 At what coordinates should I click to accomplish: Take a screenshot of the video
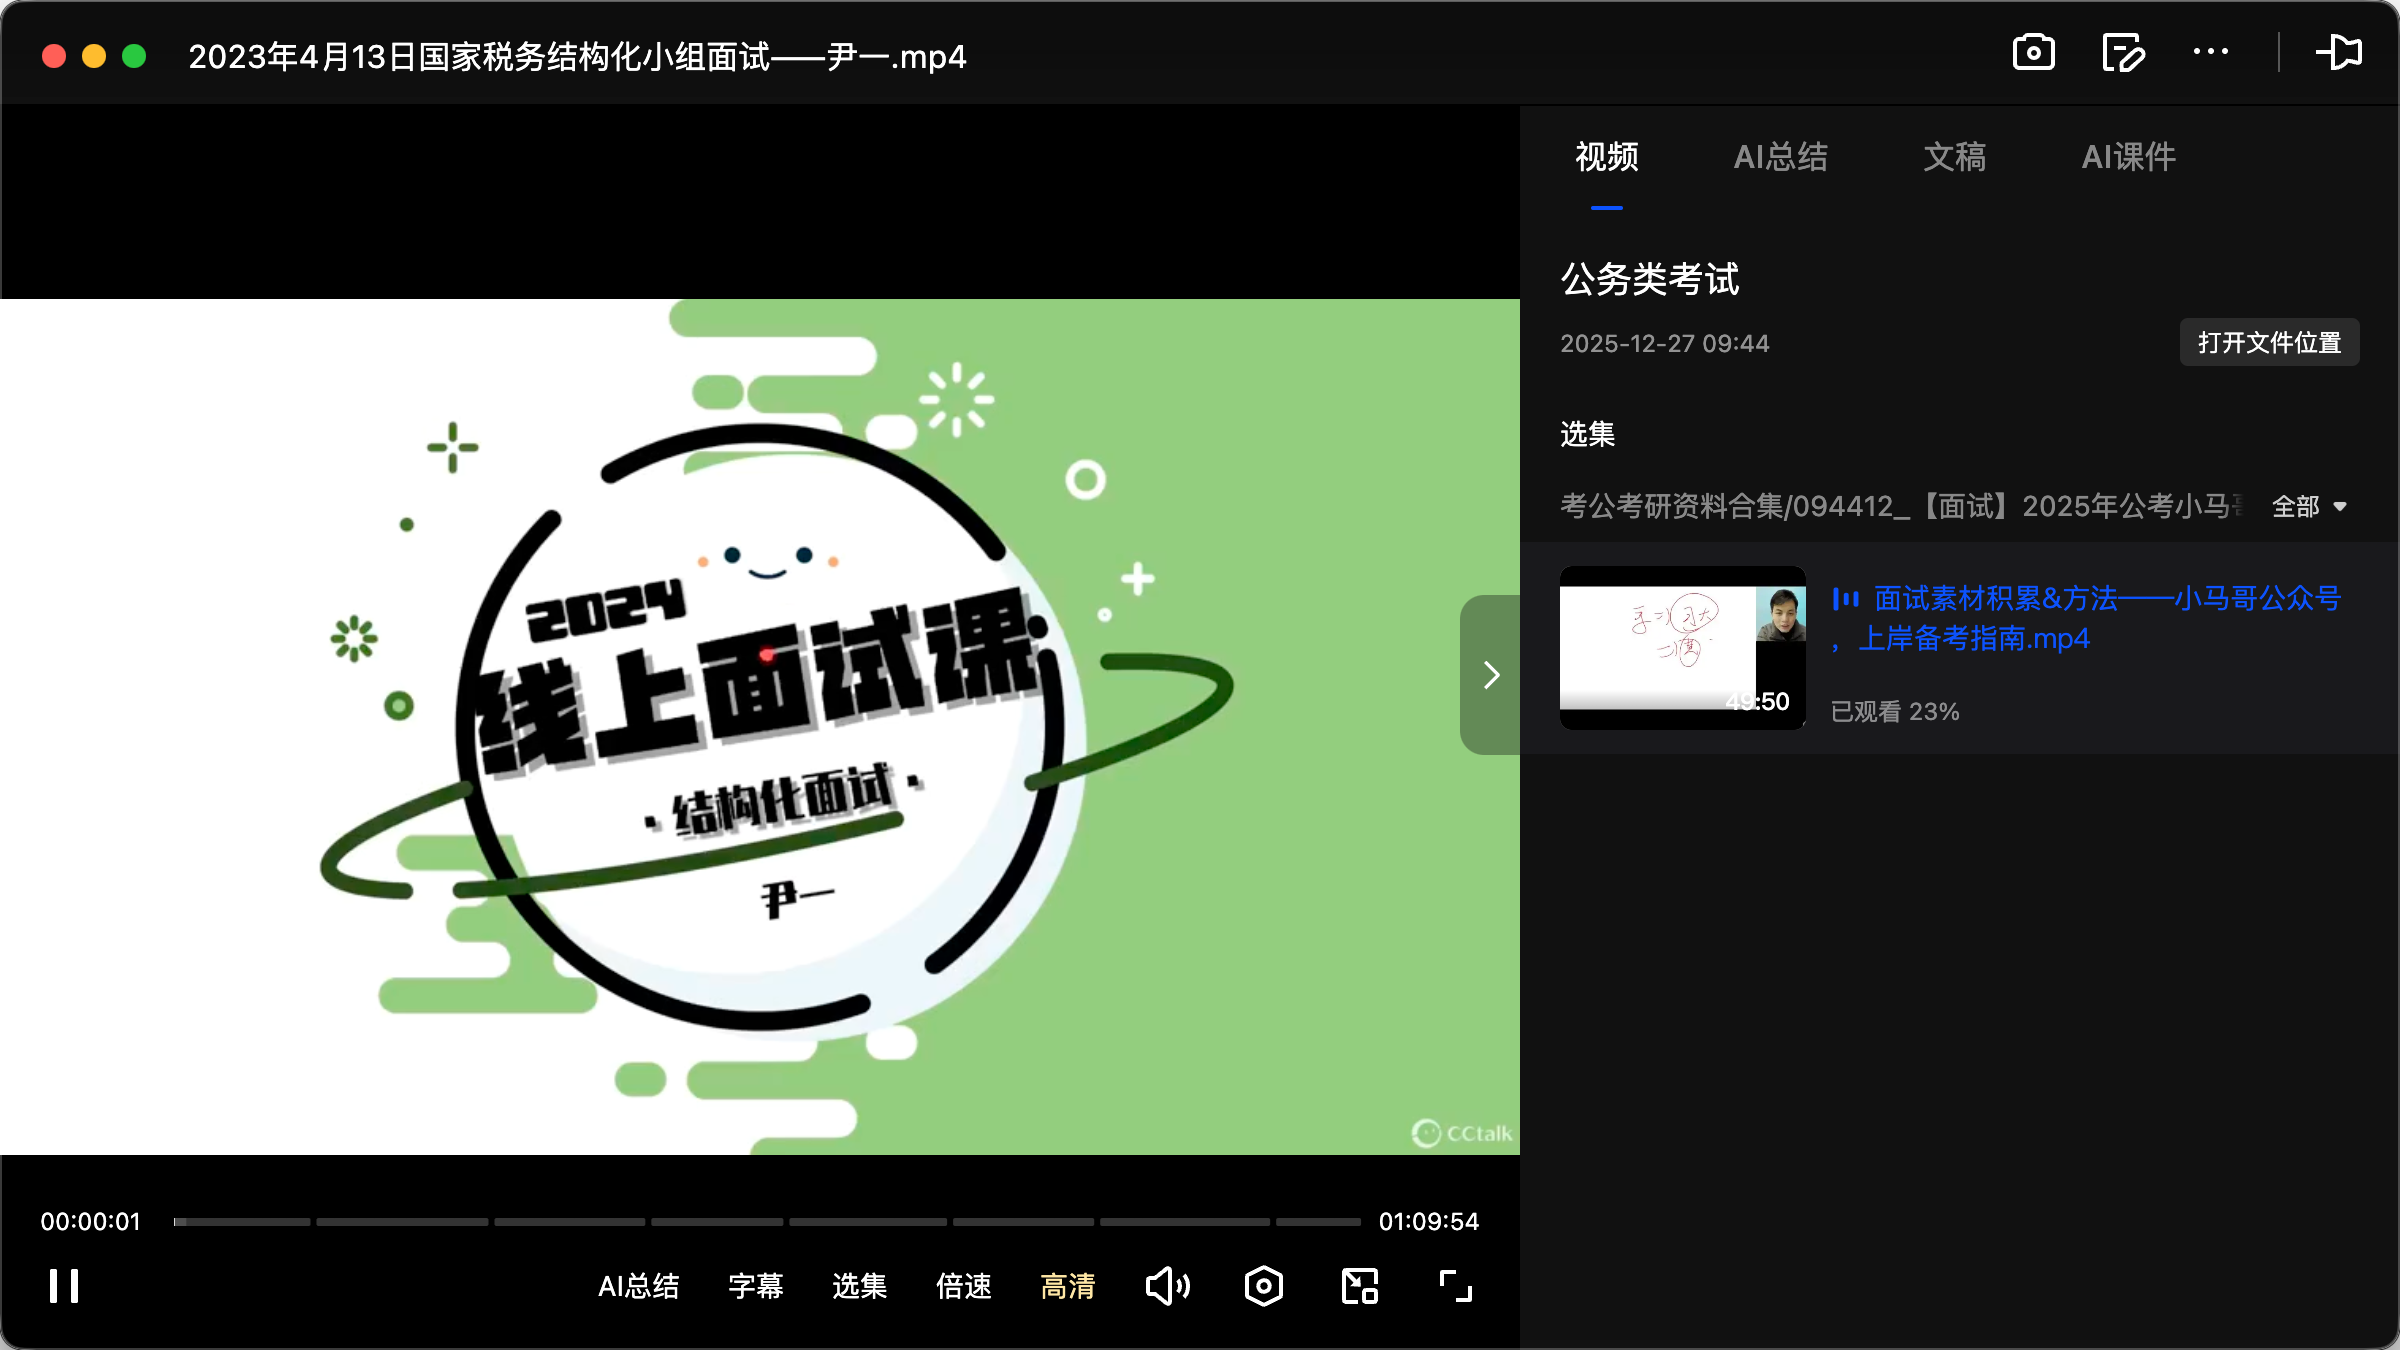coord(2033,53)
